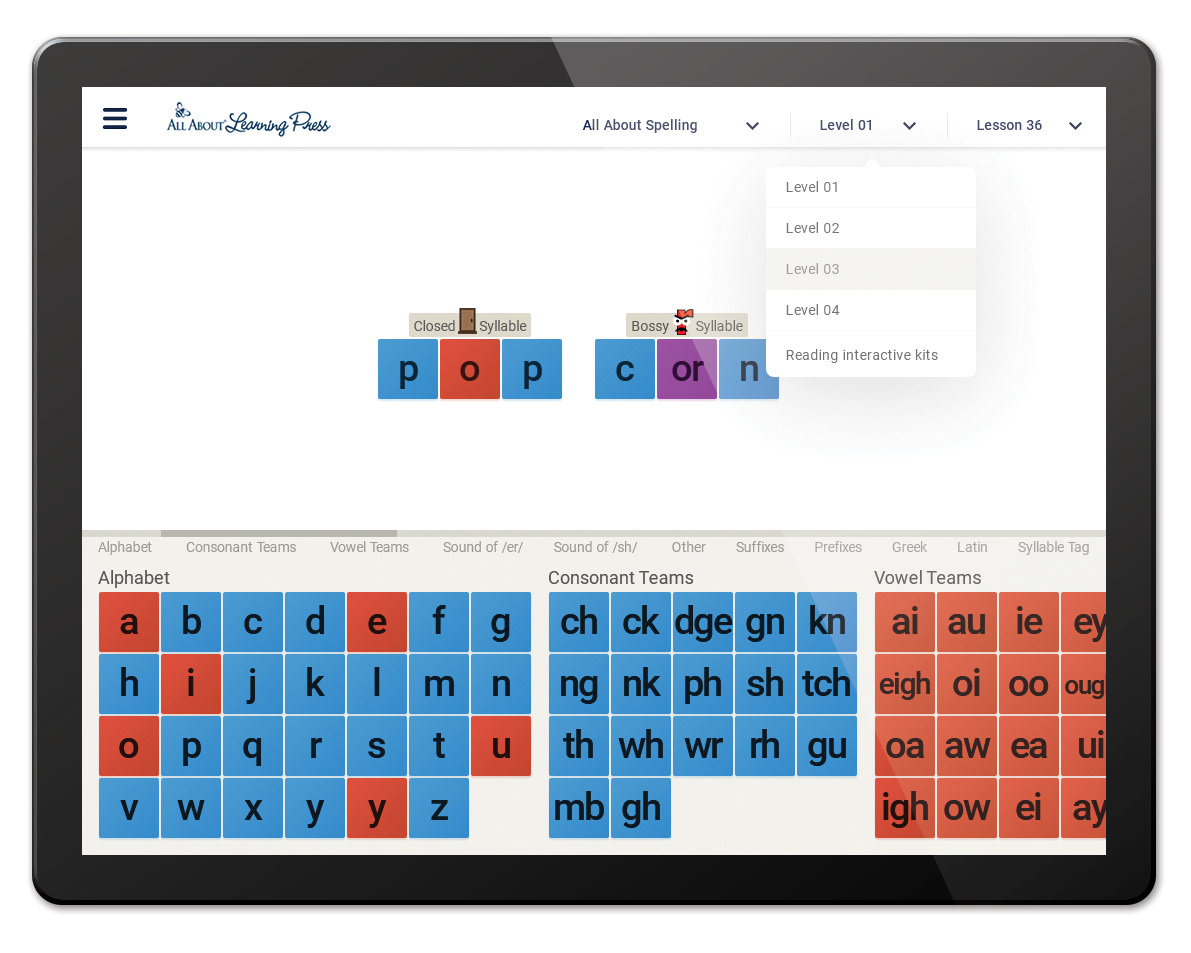Pick the red 'a' letter tile
Image resolution: width=1191 pixels, height=953 pixels.
click(x=129, y=622)
